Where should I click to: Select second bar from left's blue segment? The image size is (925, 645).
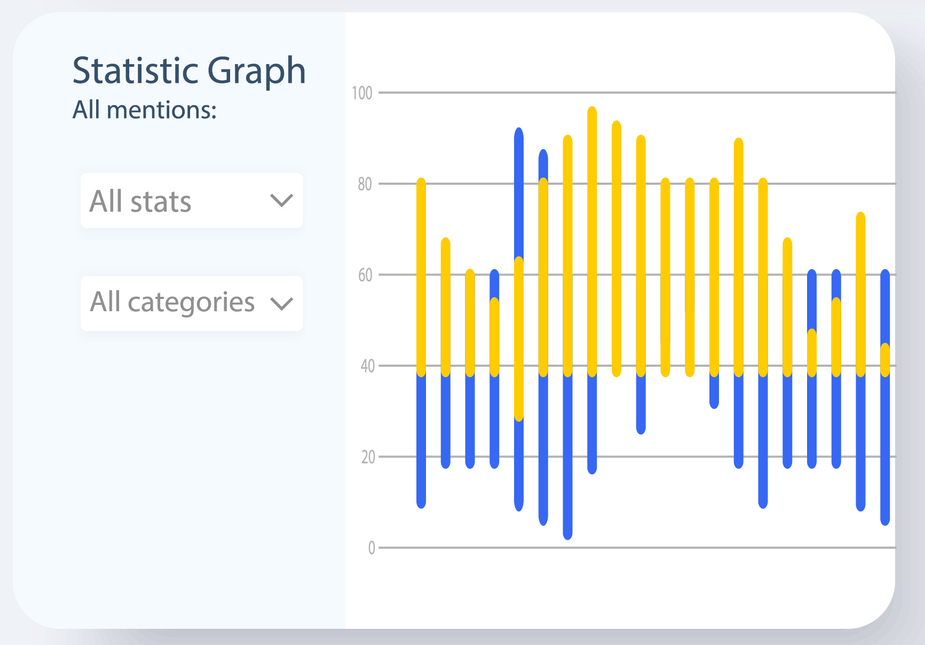445,420
